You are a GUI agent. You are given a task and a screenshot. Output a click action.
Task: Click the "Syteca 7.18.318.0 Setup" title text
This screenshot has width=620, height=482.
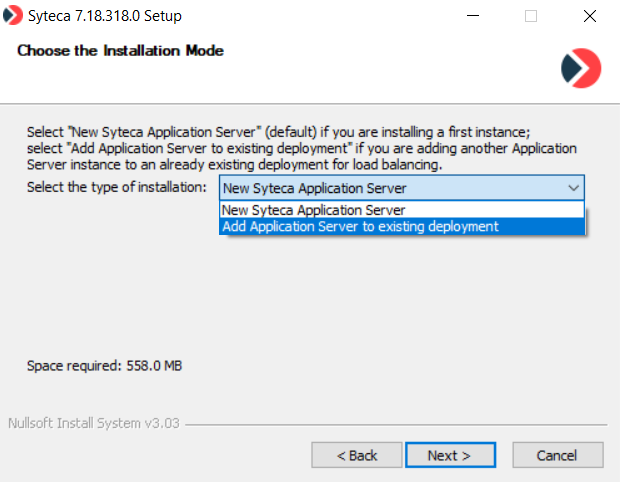coord(105,16)
